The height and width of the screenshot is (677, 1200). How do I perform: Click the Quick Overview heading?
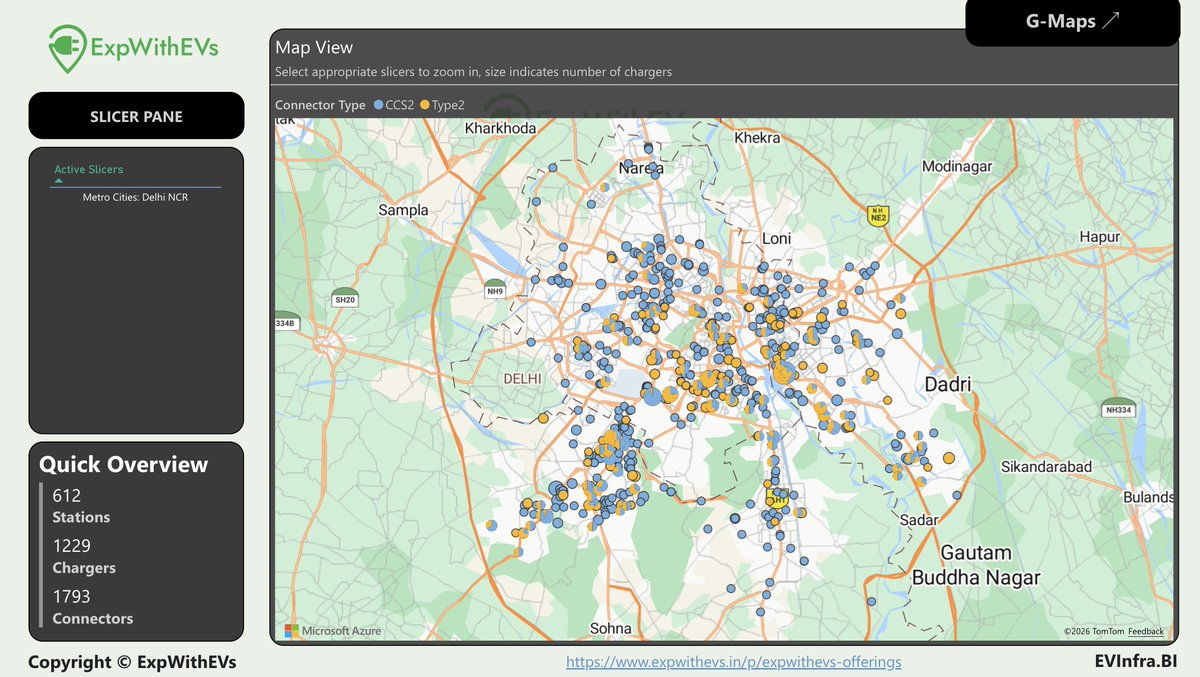tap(124, 464)
